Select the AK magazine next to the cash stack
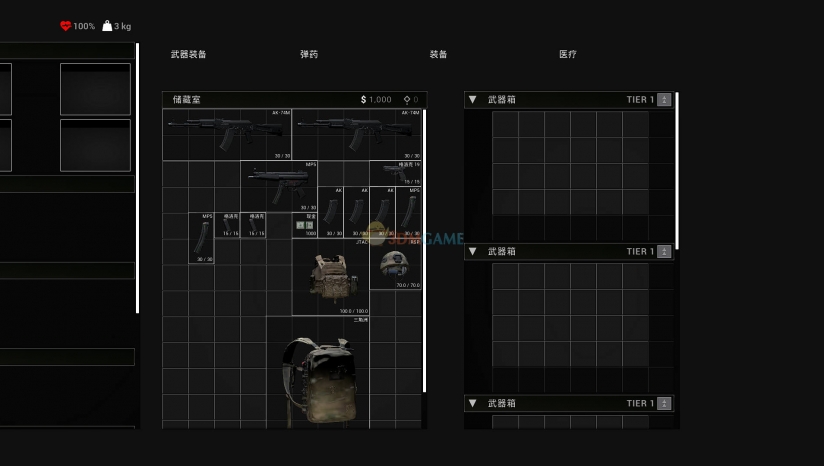Screen dimensions: 824x466 (331, 212)
